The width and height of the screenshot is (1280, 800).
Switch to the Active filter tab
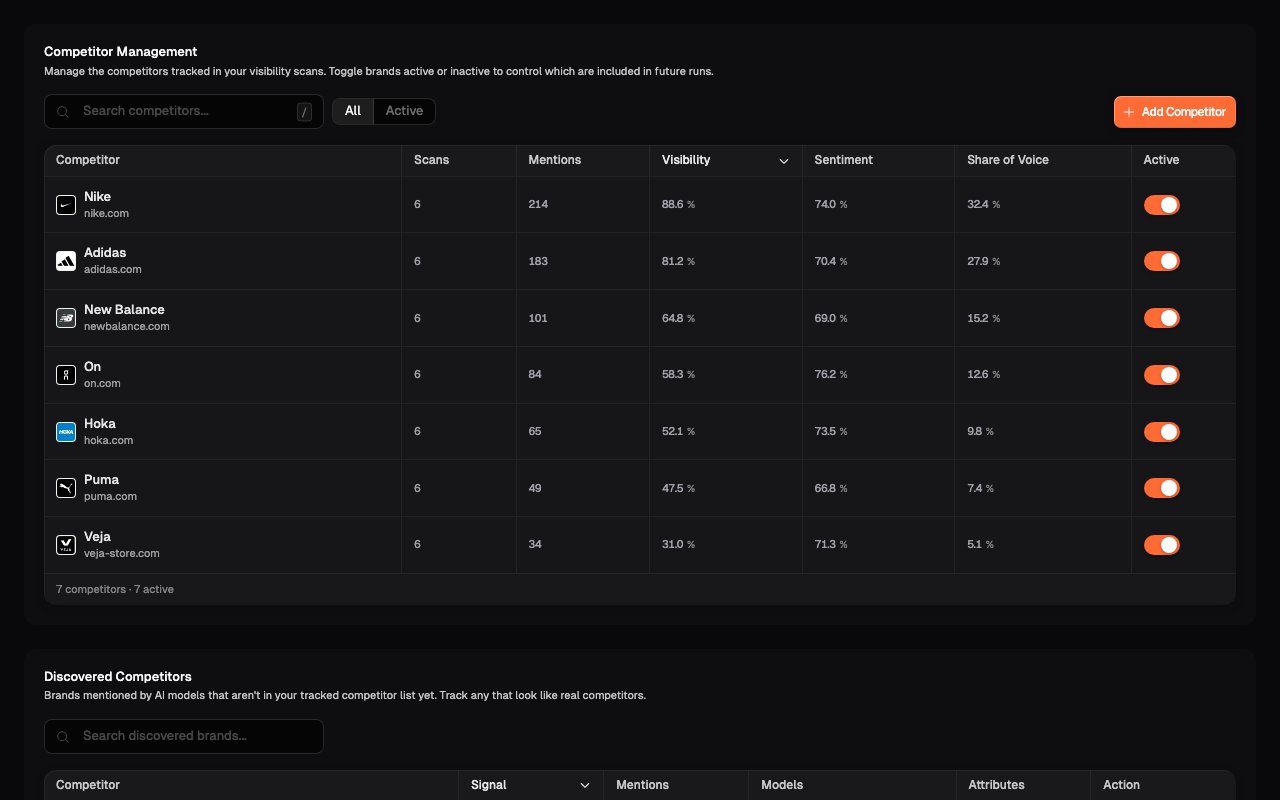coord(404,111)
